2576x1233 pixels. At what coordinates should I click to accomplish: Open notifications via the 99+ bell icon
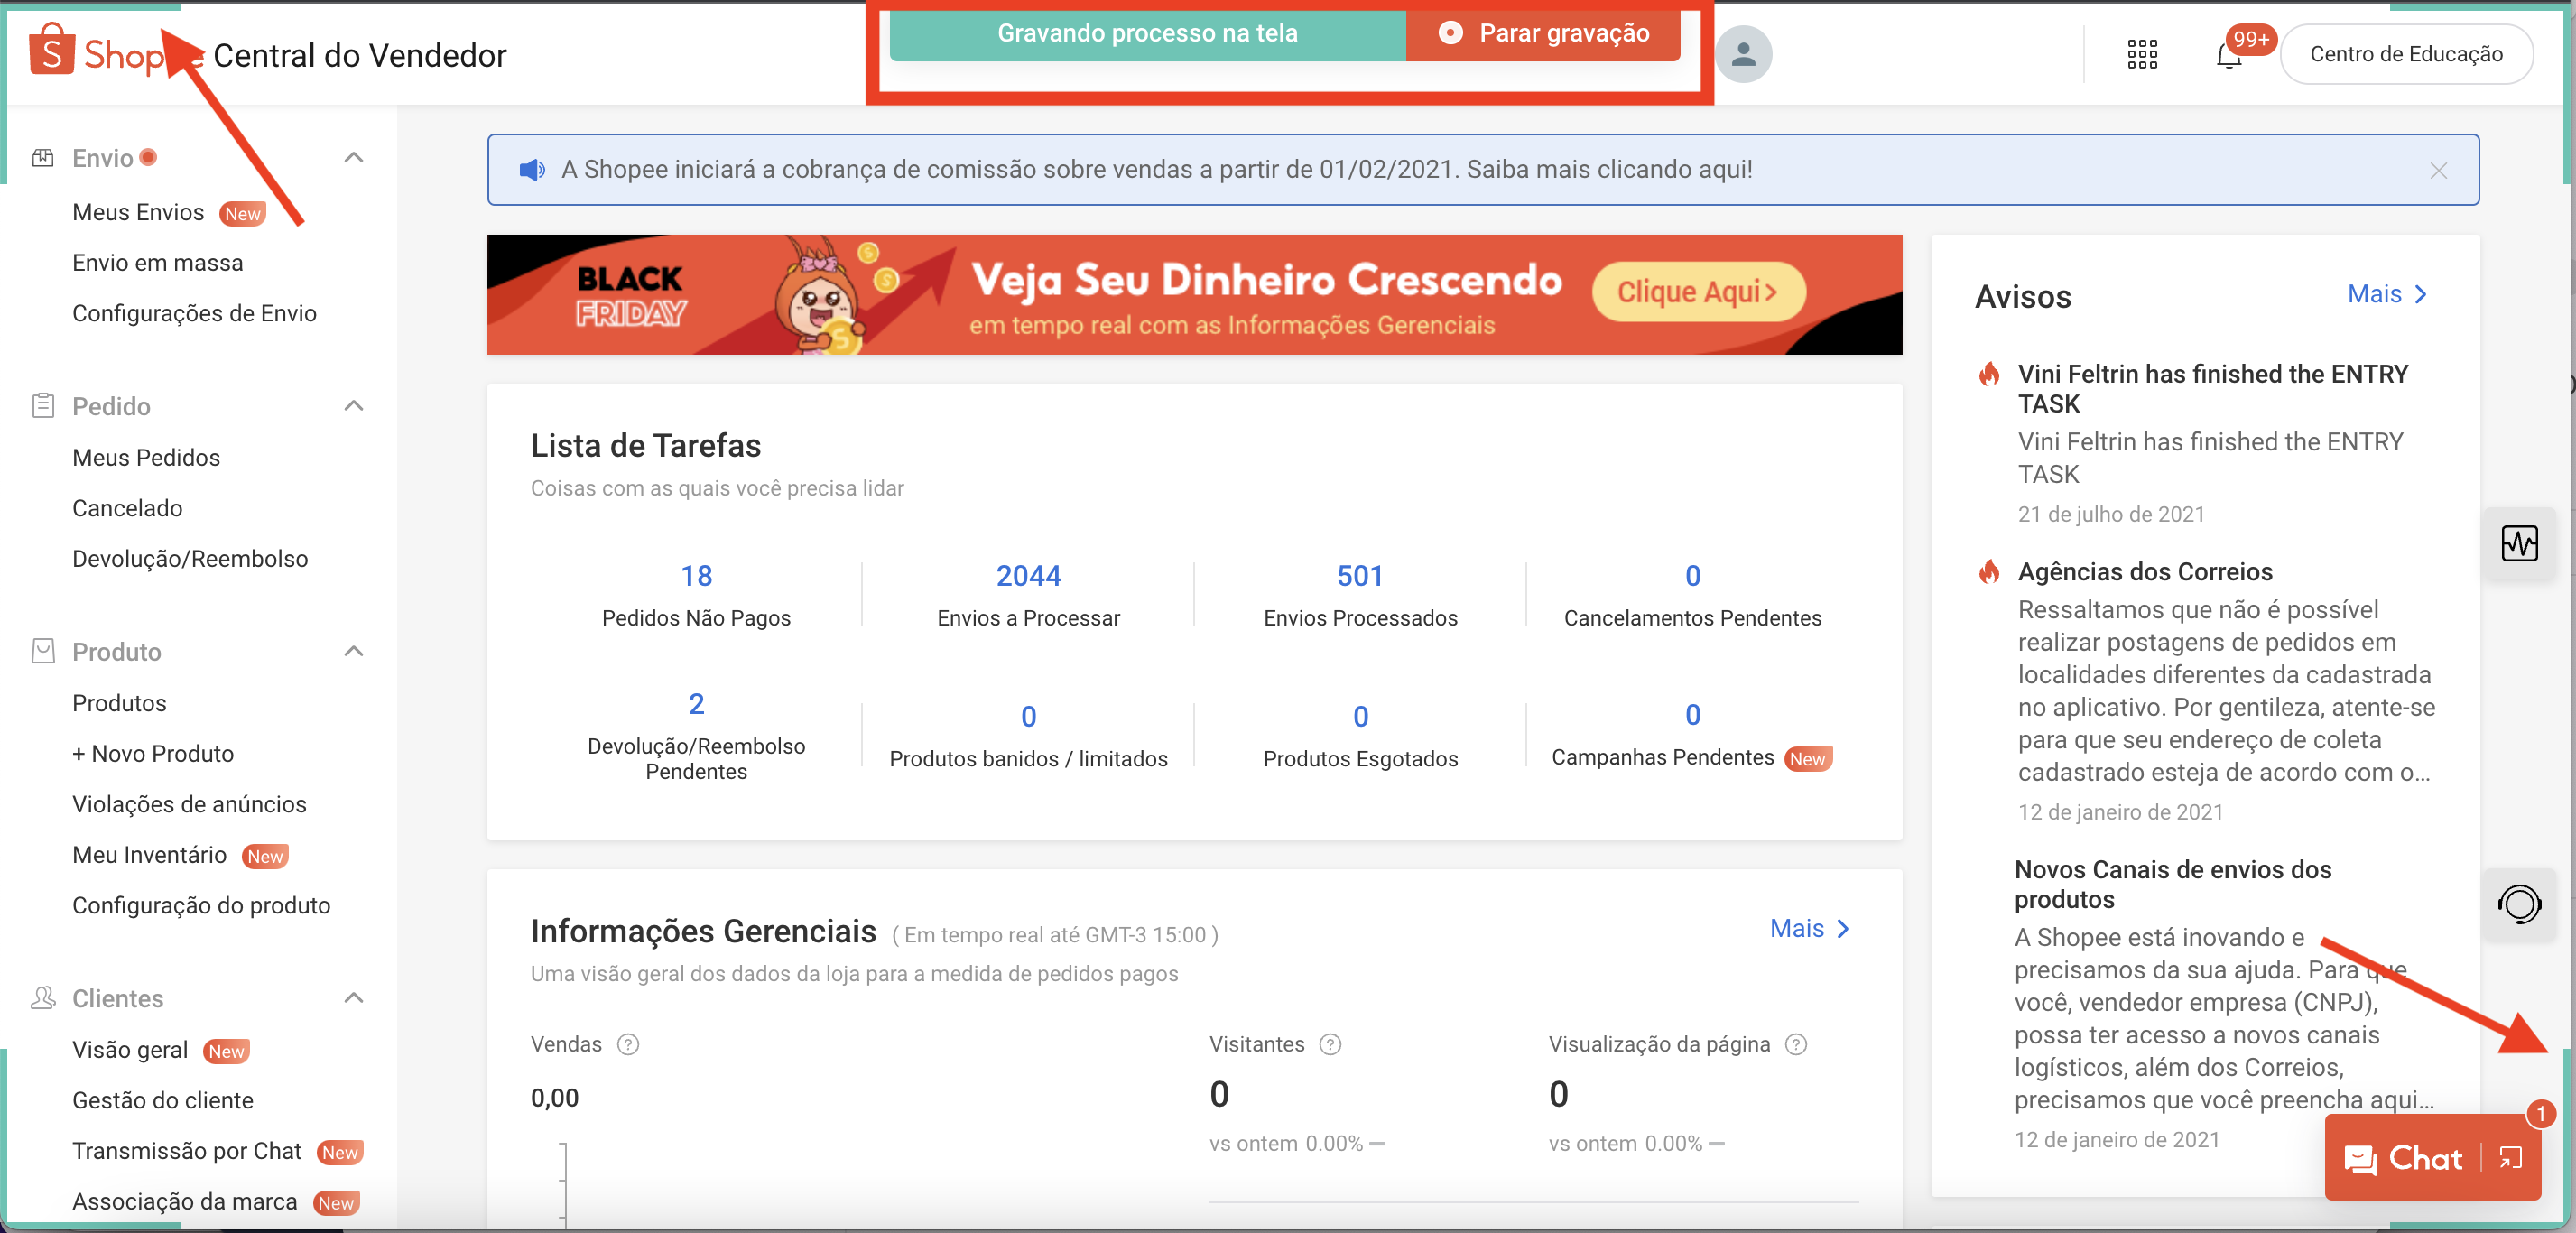coord(2230,55)
